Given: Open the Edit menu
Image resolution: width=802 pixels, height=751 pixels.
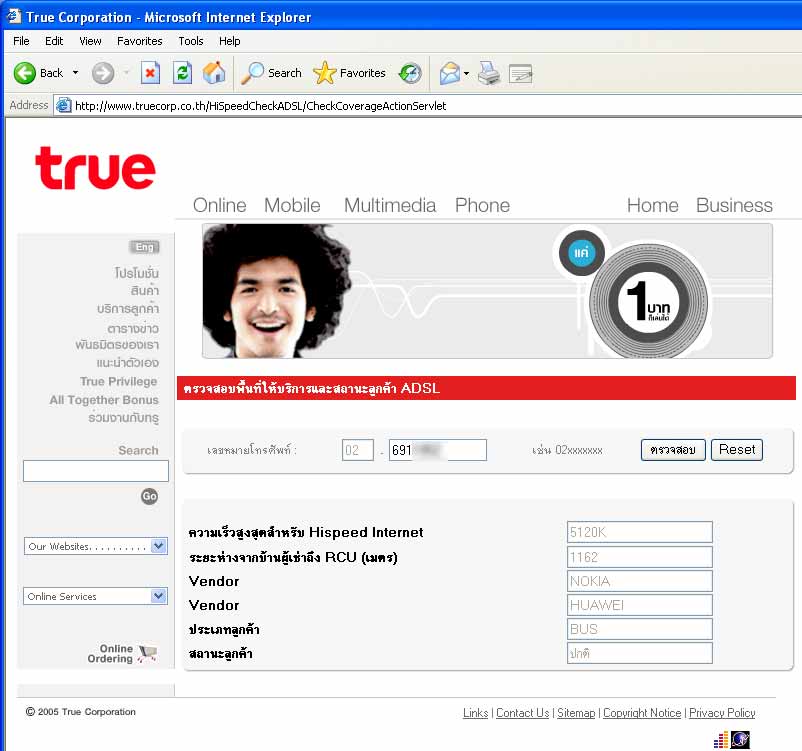Looking at the screenshot, I should coord(54,41).
